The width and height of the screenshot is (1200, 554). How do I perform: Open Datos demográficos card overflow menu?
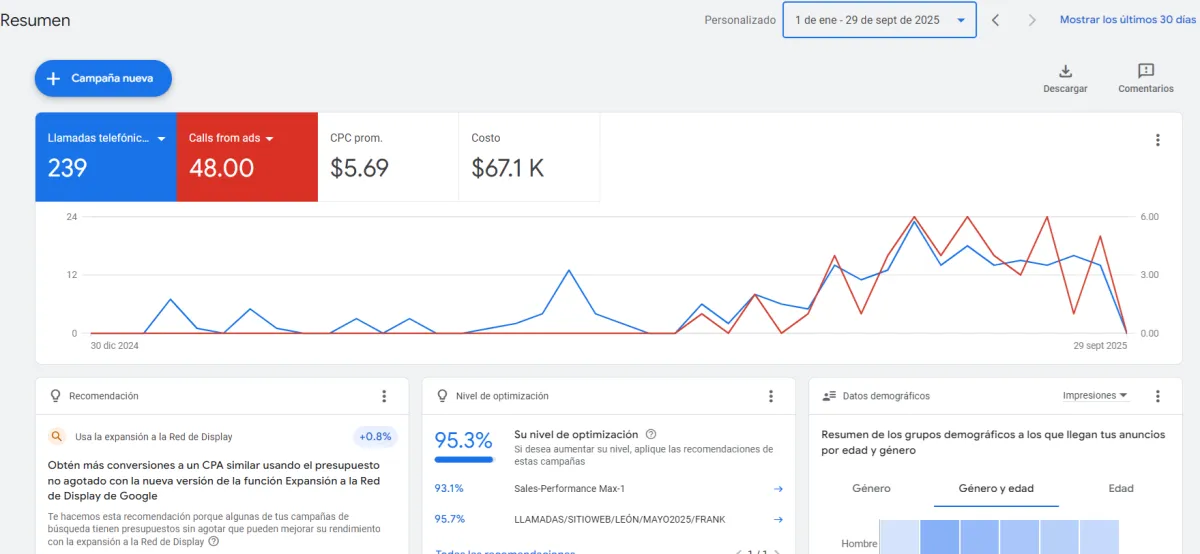click(x=1158, y=397)
